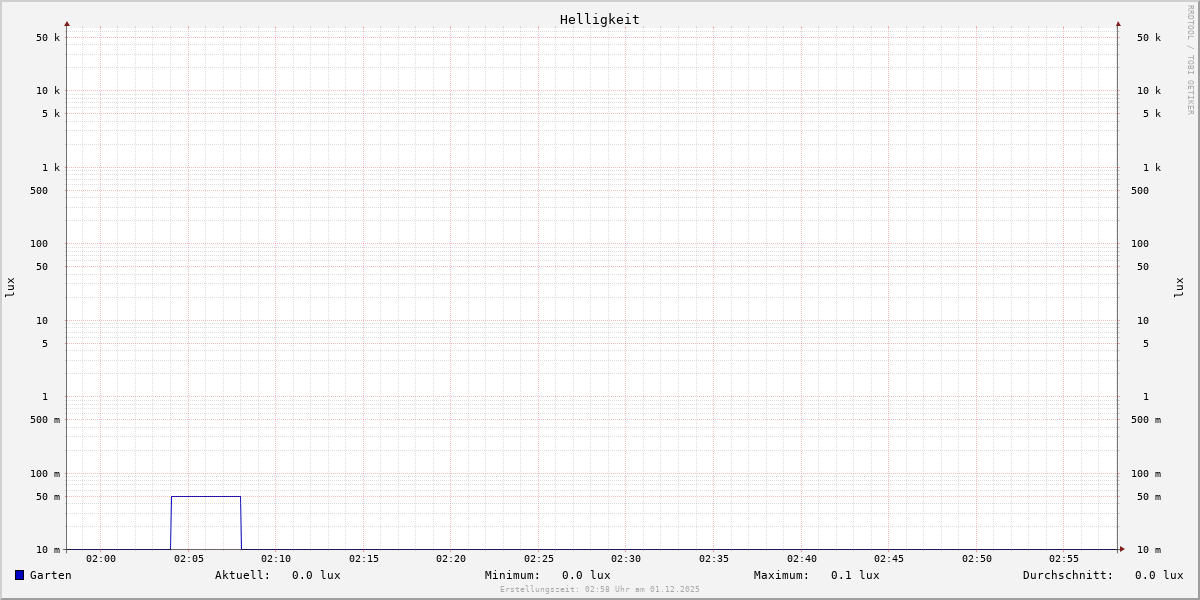Click the Maximum 0.1 lux readout
Image resolution: width=1200 pixels, height=600 pixels.
pos(854,575)
